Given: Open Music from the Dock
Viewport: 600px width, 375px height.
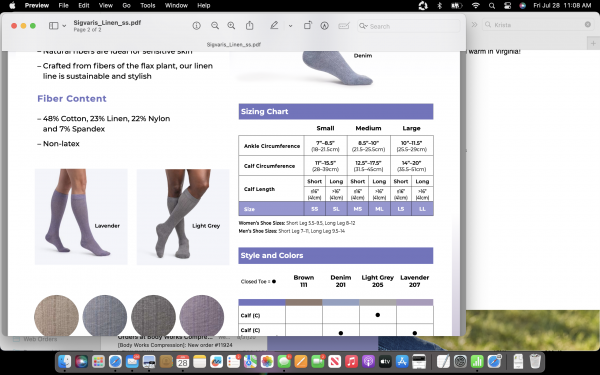Looking at the screenshot, I should (x=351, y=361).
